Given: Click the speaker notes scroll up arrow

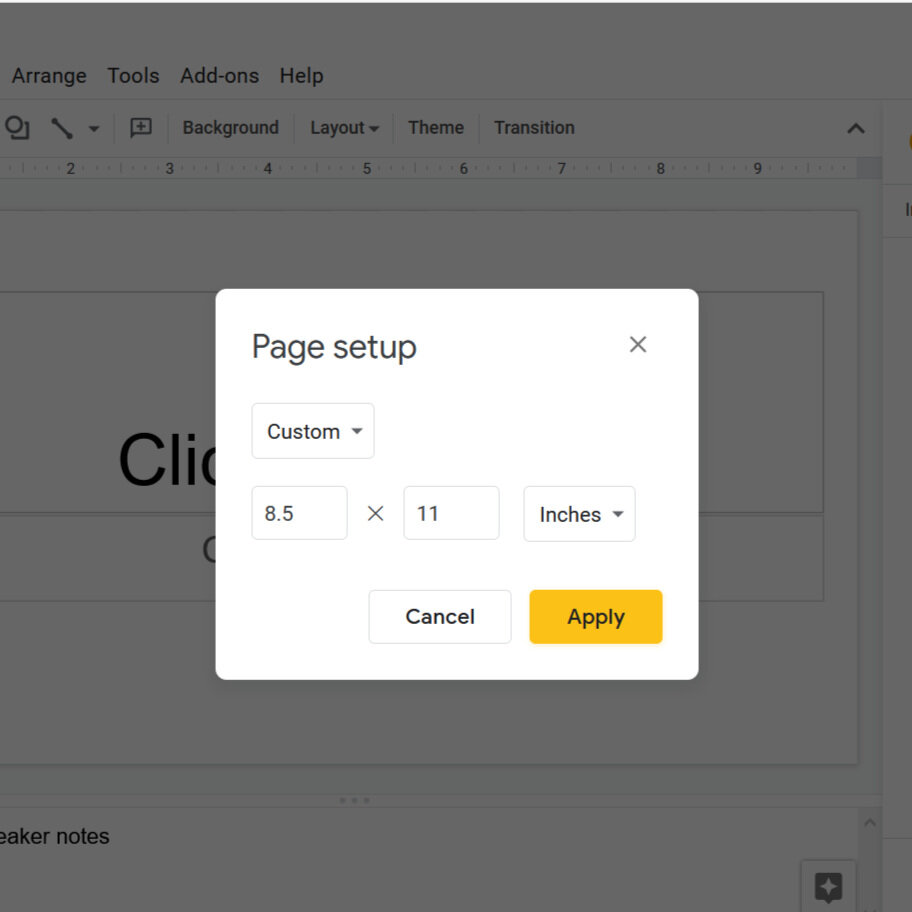Looking at the screenshot, I should (x=870, y=822).
